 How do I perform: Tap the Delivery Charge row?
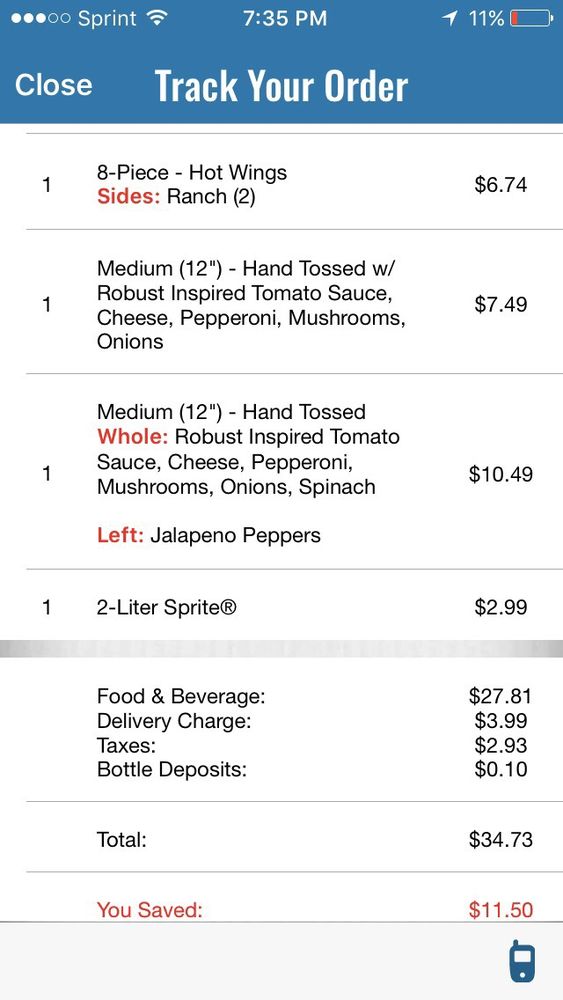click(312, 721)
